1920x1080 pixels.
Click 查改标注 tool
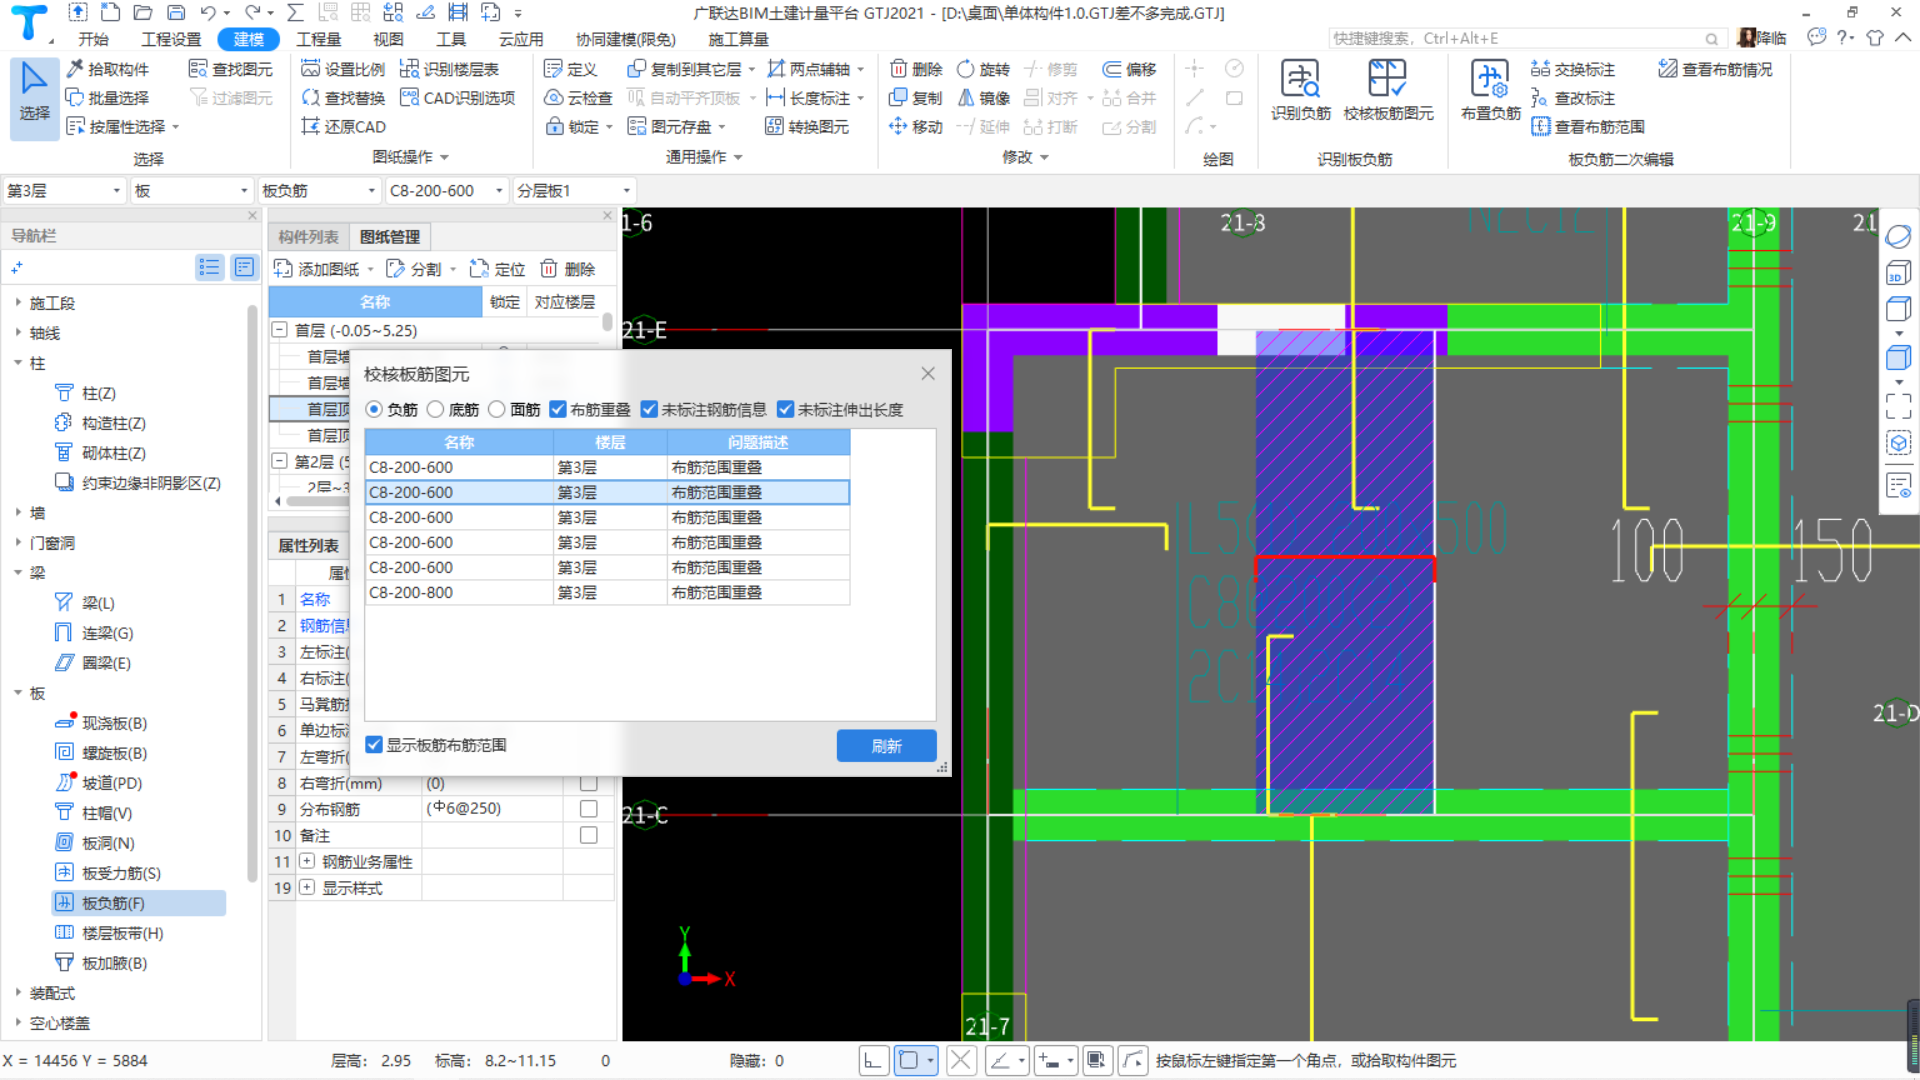coord(1572,98)
